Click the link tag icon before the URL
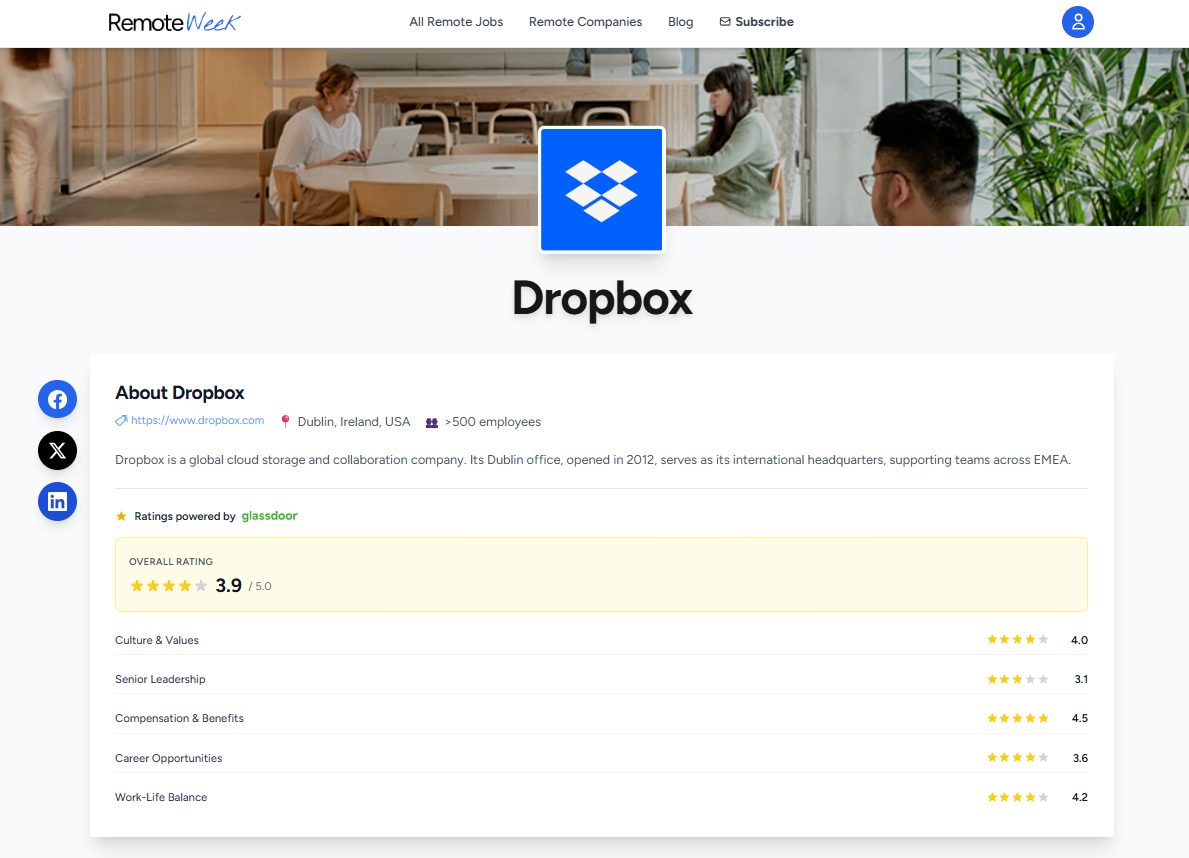 121,421
